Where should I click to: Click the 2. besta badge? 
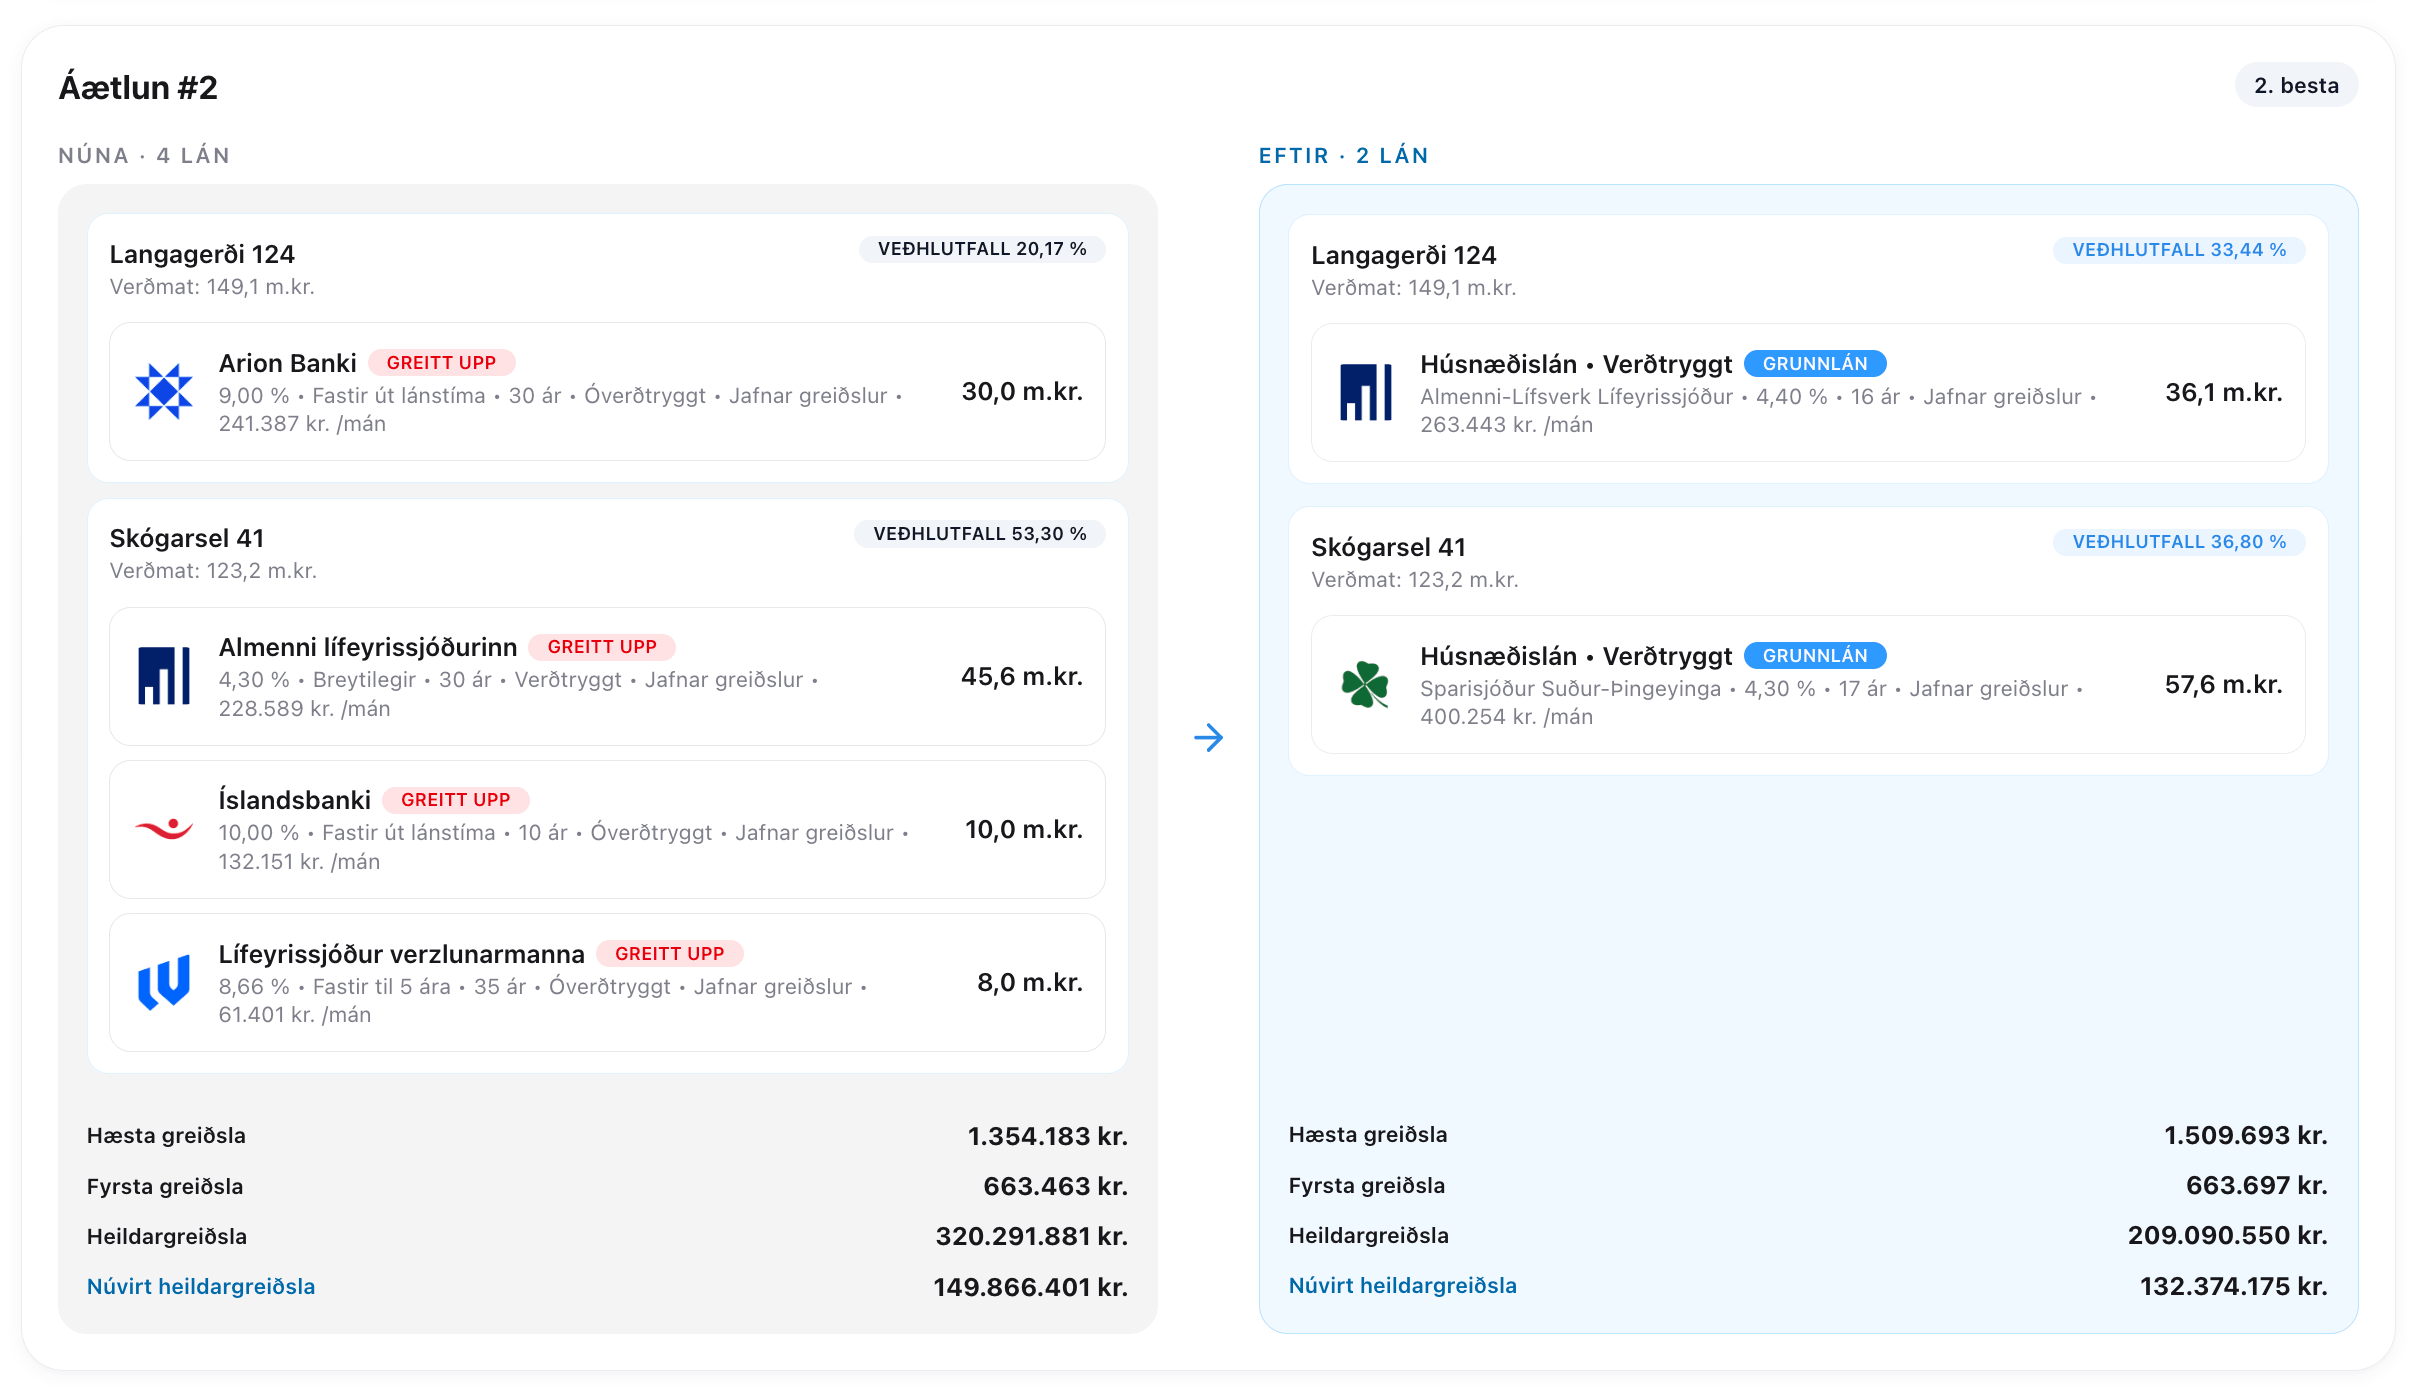pos(2296,85)
